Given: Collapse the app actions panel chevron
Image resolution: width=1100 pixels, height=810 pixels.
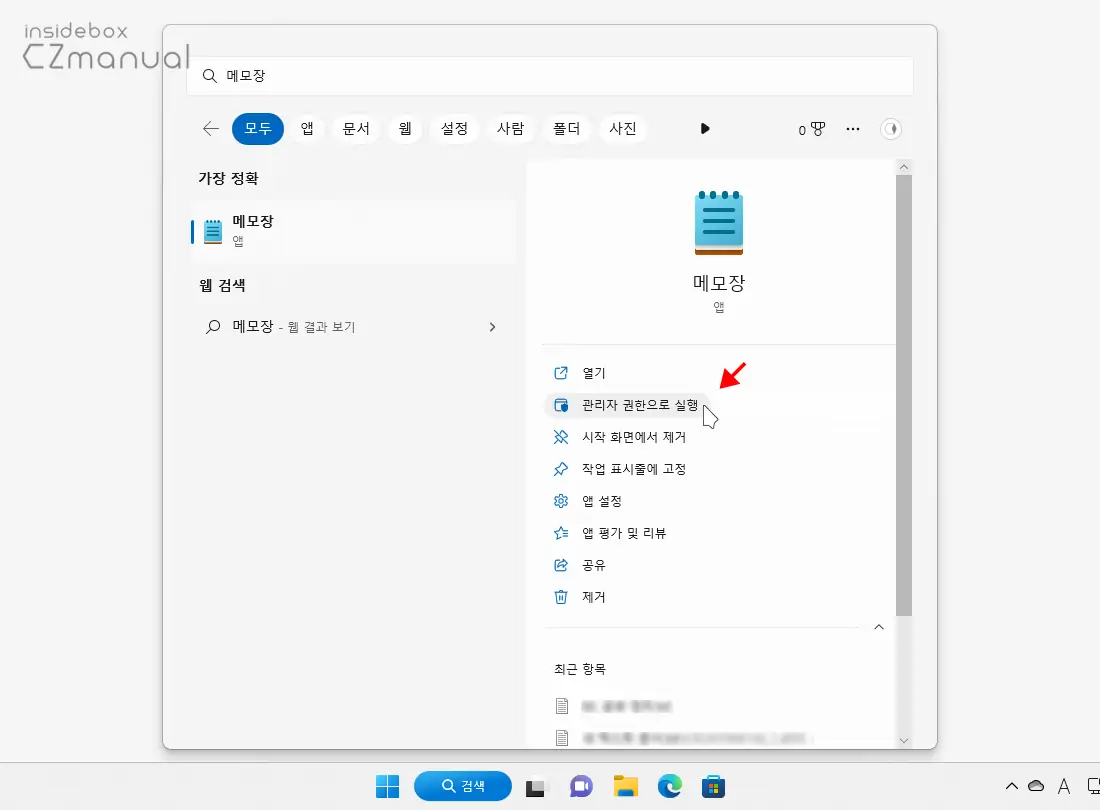Looking at the screenshot, I should [879, 626].
